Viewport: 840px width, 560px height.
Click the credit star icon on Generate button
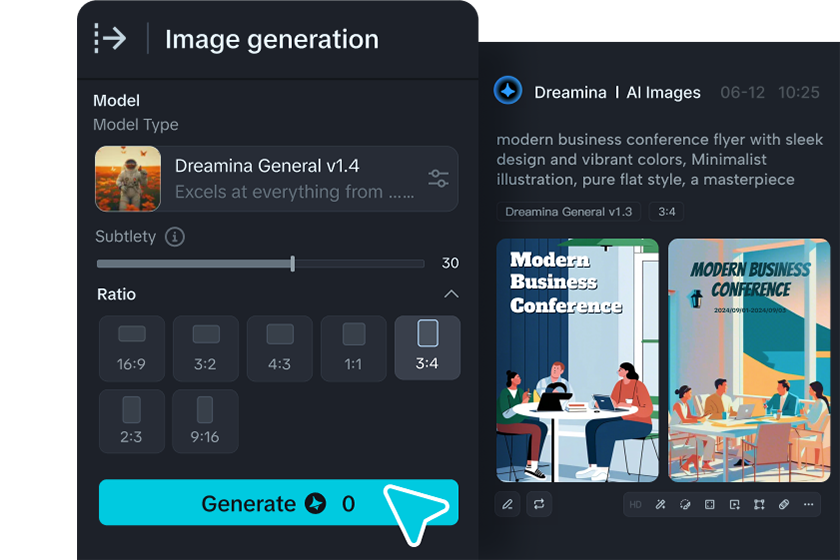316,503
